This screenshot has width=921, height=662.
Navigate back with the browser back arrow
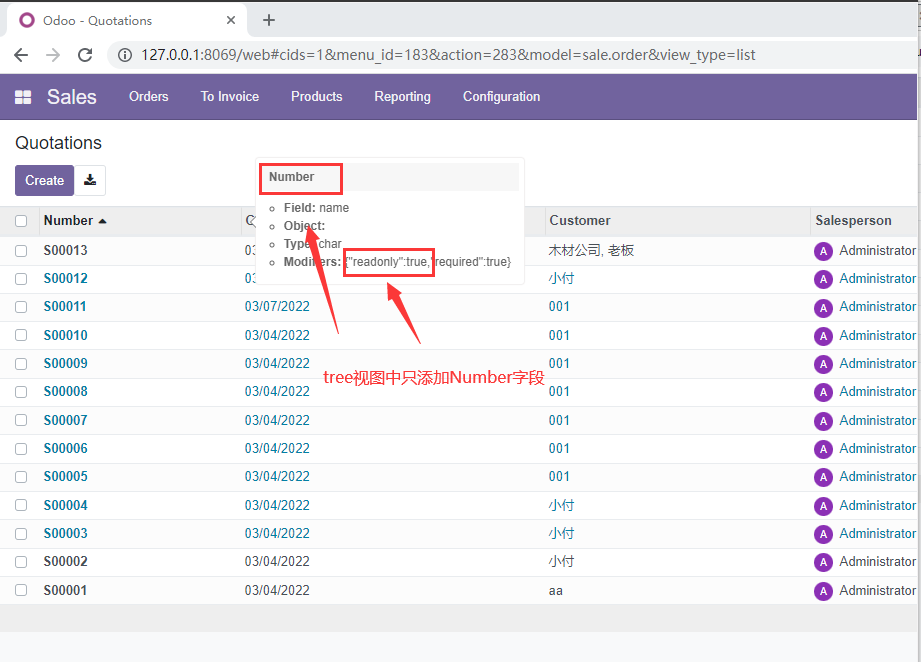click(21, 55)
